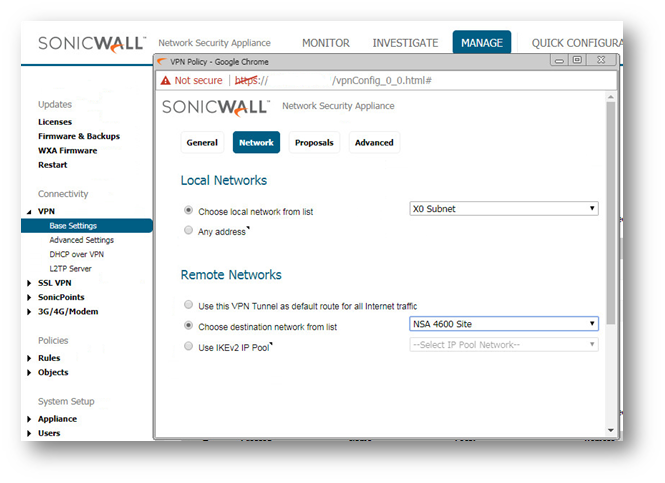Open the Select IP Pool Network dropdown

[x=504, y=345]
